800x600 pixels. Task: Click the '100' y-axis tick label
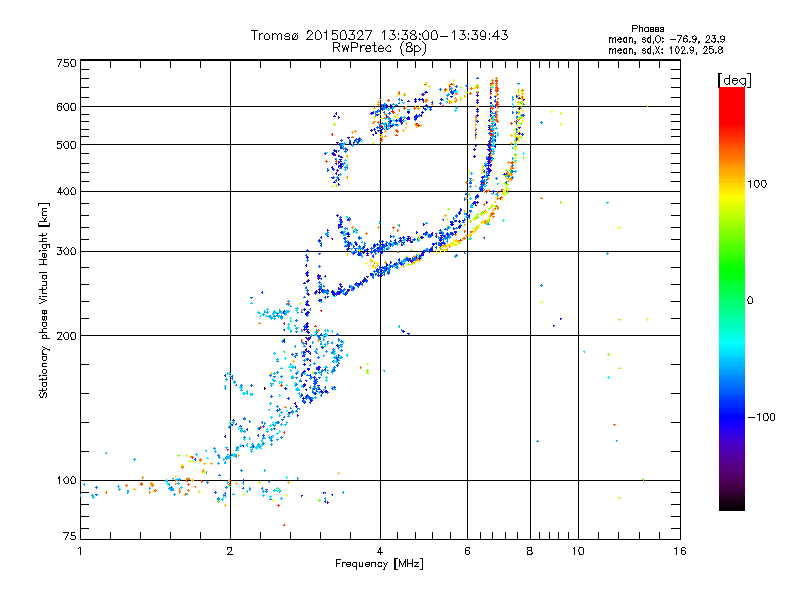[67, 480]
